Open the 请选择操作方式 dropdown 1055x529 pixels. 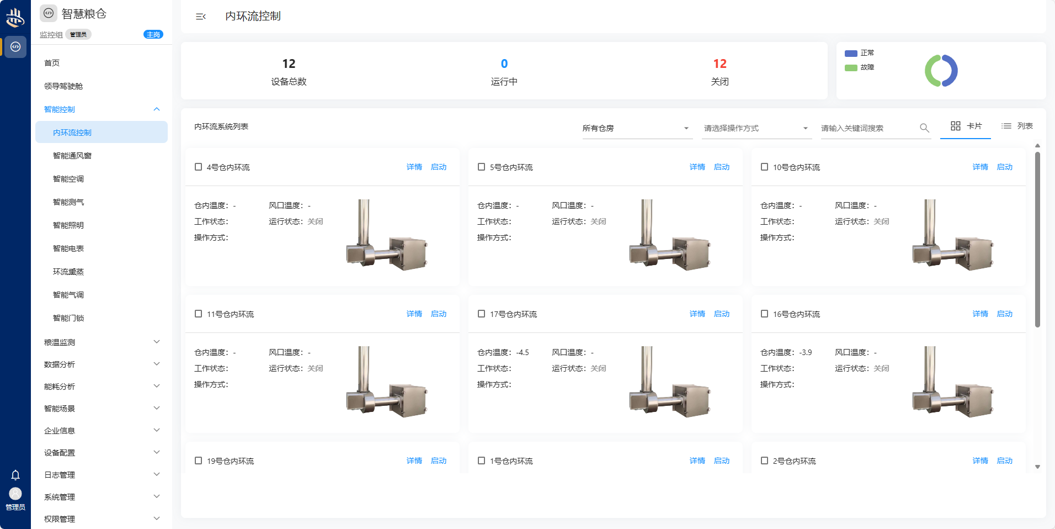click(755, 128)
